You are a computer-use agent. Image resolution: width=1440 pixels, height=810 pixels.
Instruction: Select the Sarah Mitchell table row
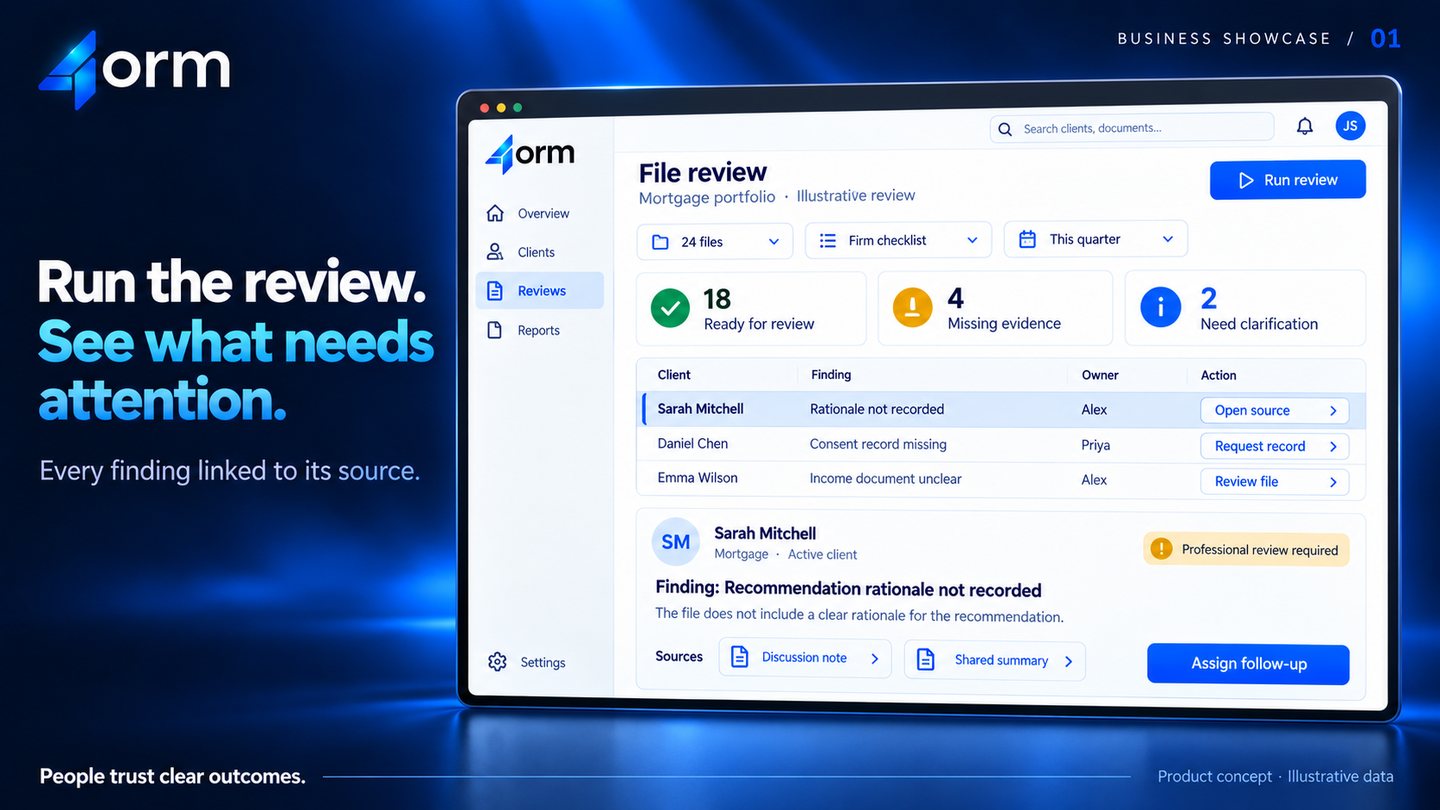click(x=1003, y=409)
